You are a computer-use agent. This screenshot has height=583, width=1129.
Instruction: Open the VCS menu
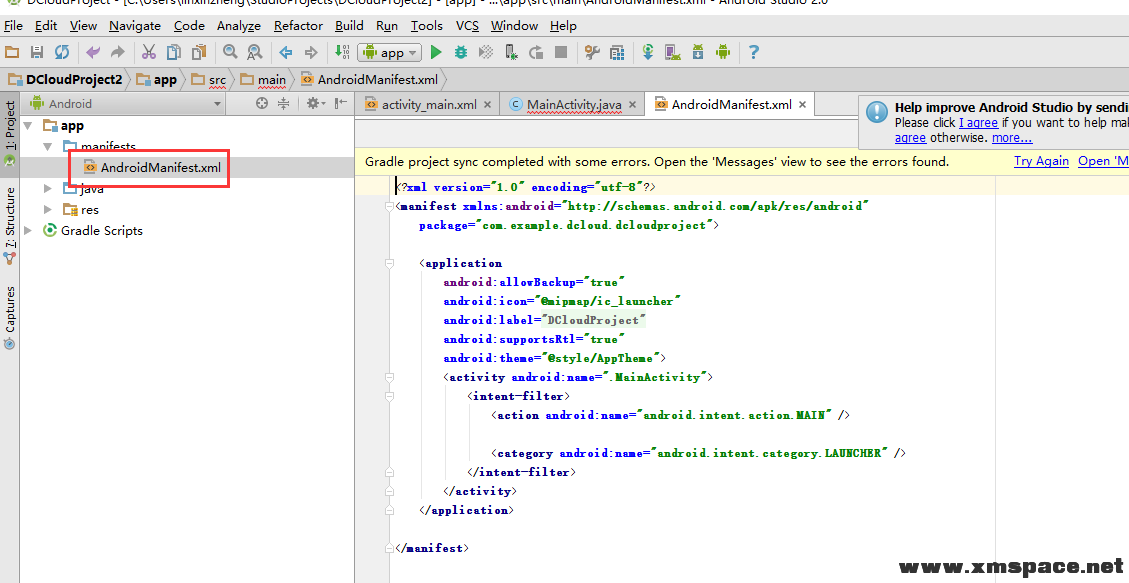pyautogui.click(x=467, y=26)
